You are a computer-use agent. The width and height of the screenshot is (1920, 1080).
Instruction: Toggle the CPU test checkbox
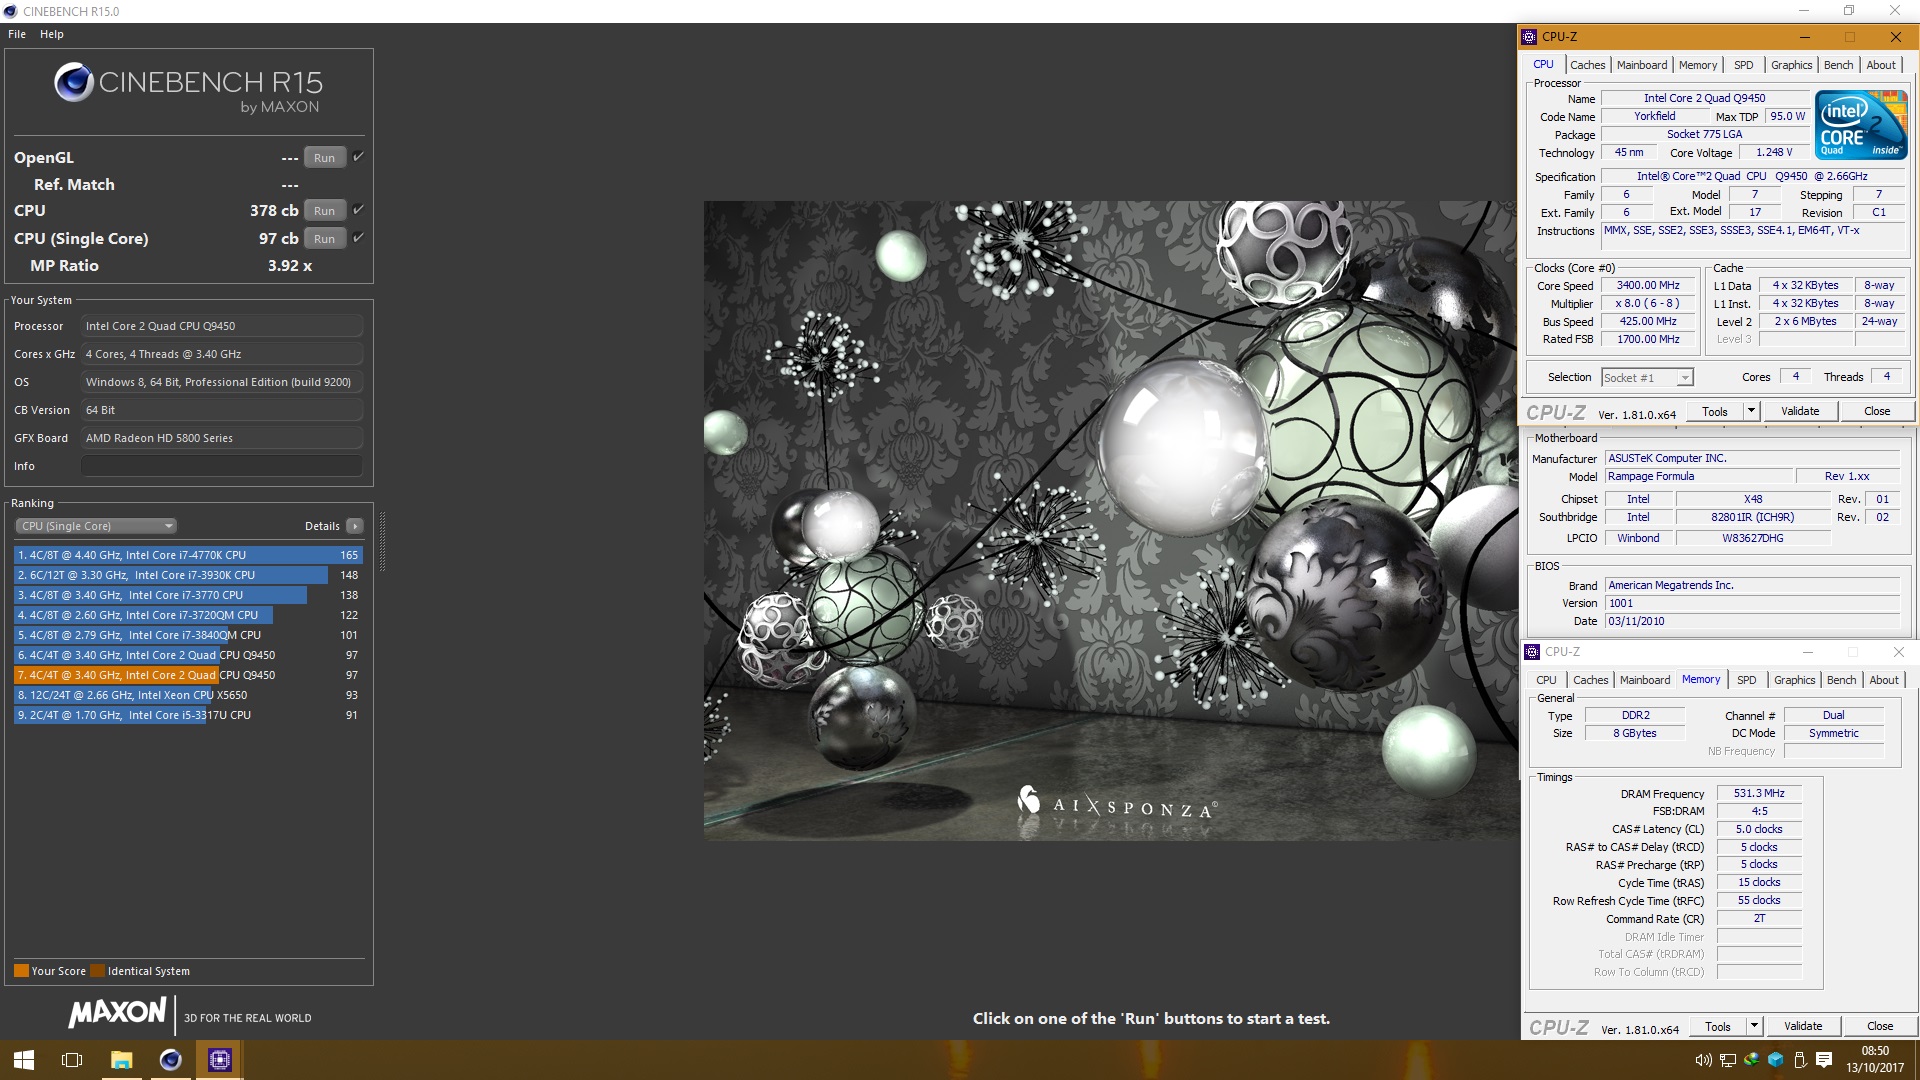coord(358,210)
